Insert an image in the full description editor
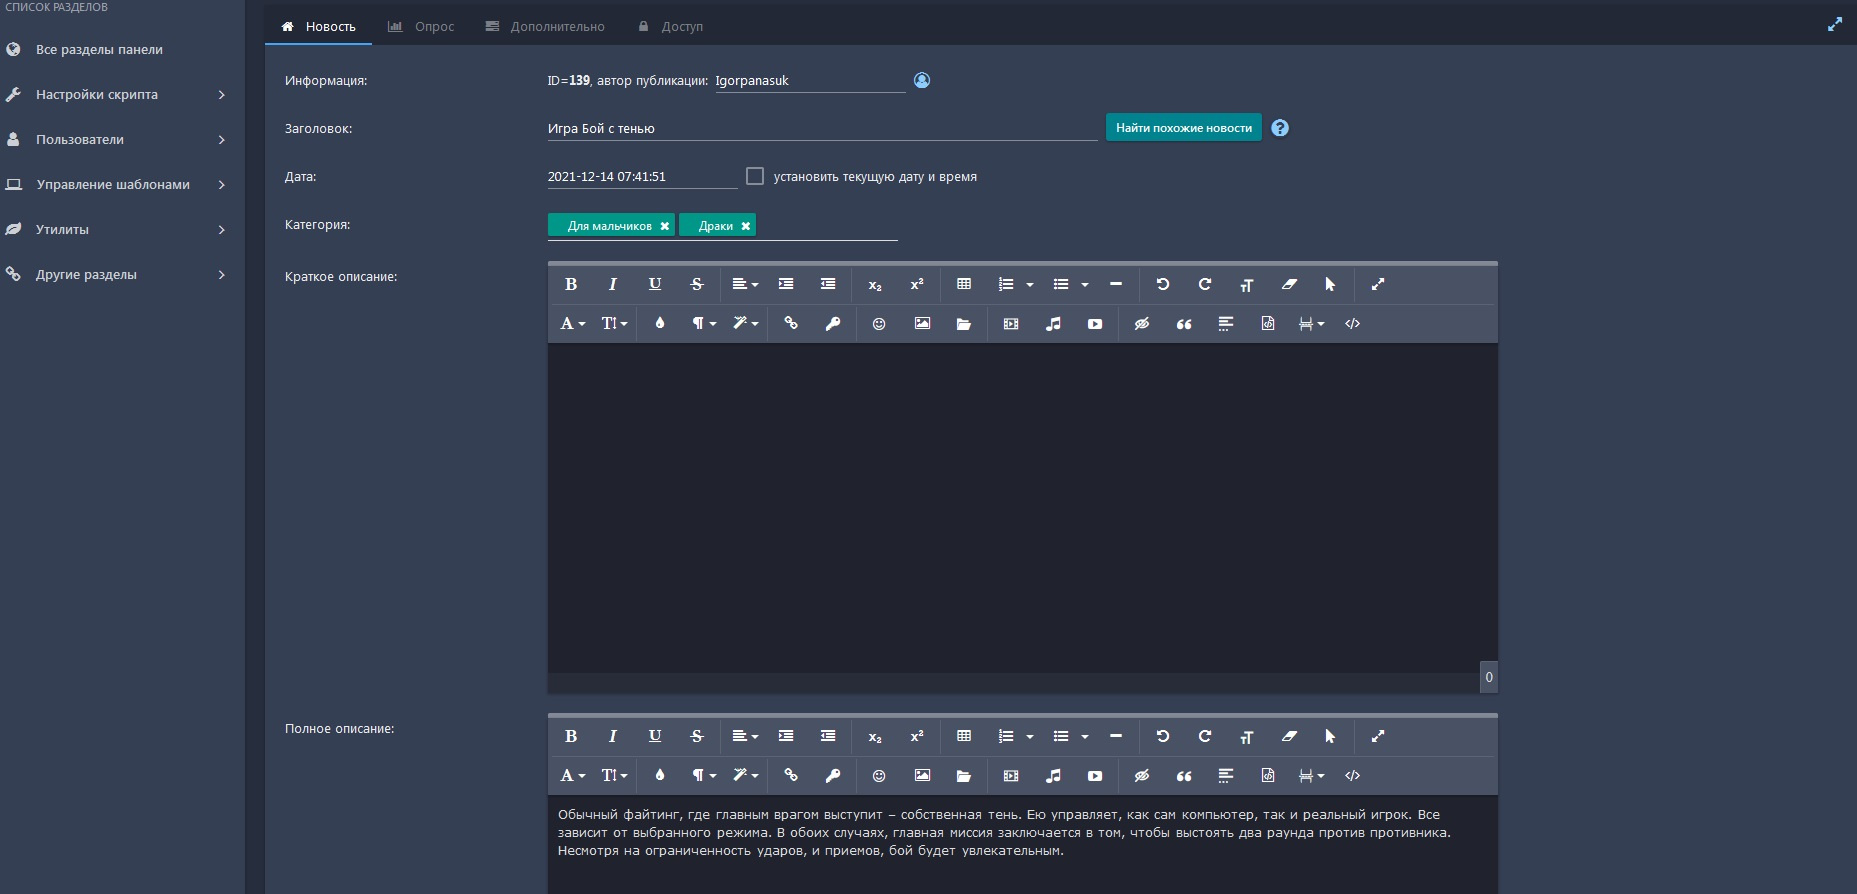1857x894 pixels. point(922,776)
